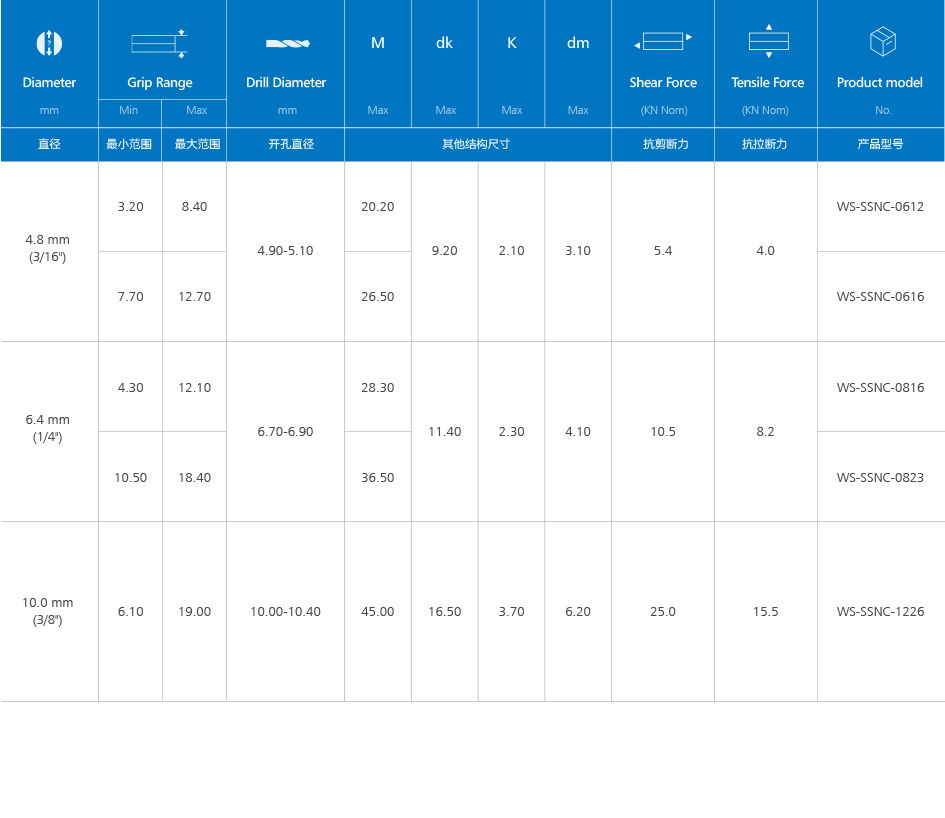Click the 25.0 shear force value
This screenshot has width=945, height=818.
click(x=662, y=612)
